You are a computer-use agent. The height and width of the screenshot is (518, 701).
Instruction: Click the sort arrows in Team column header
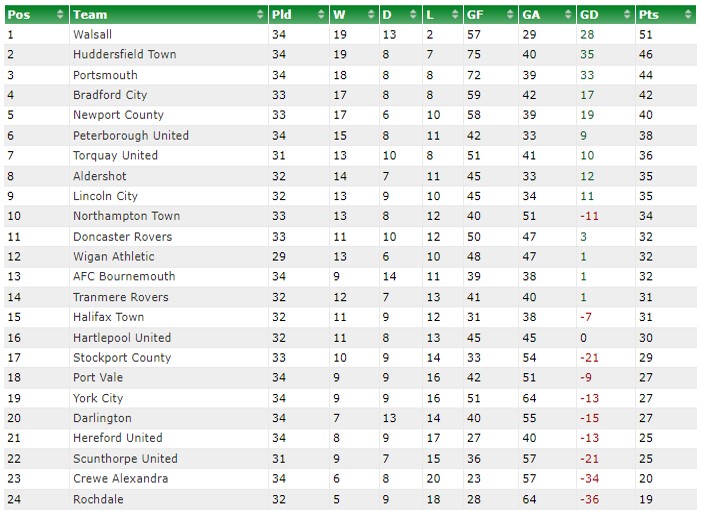point(260,15)
